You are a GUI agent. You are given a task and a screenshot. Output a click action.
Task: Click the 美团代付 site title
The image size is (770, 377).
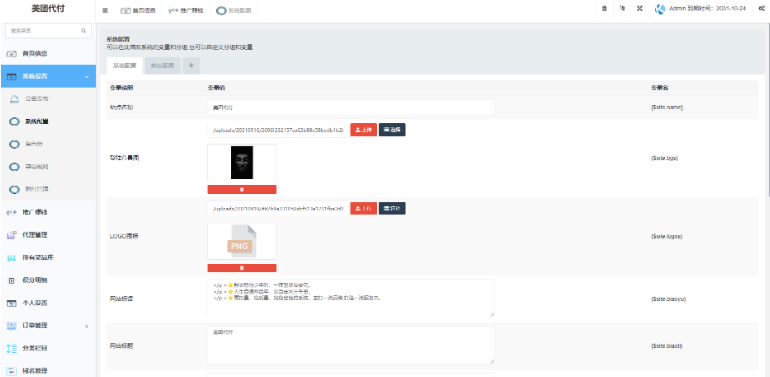coord(48,9)
